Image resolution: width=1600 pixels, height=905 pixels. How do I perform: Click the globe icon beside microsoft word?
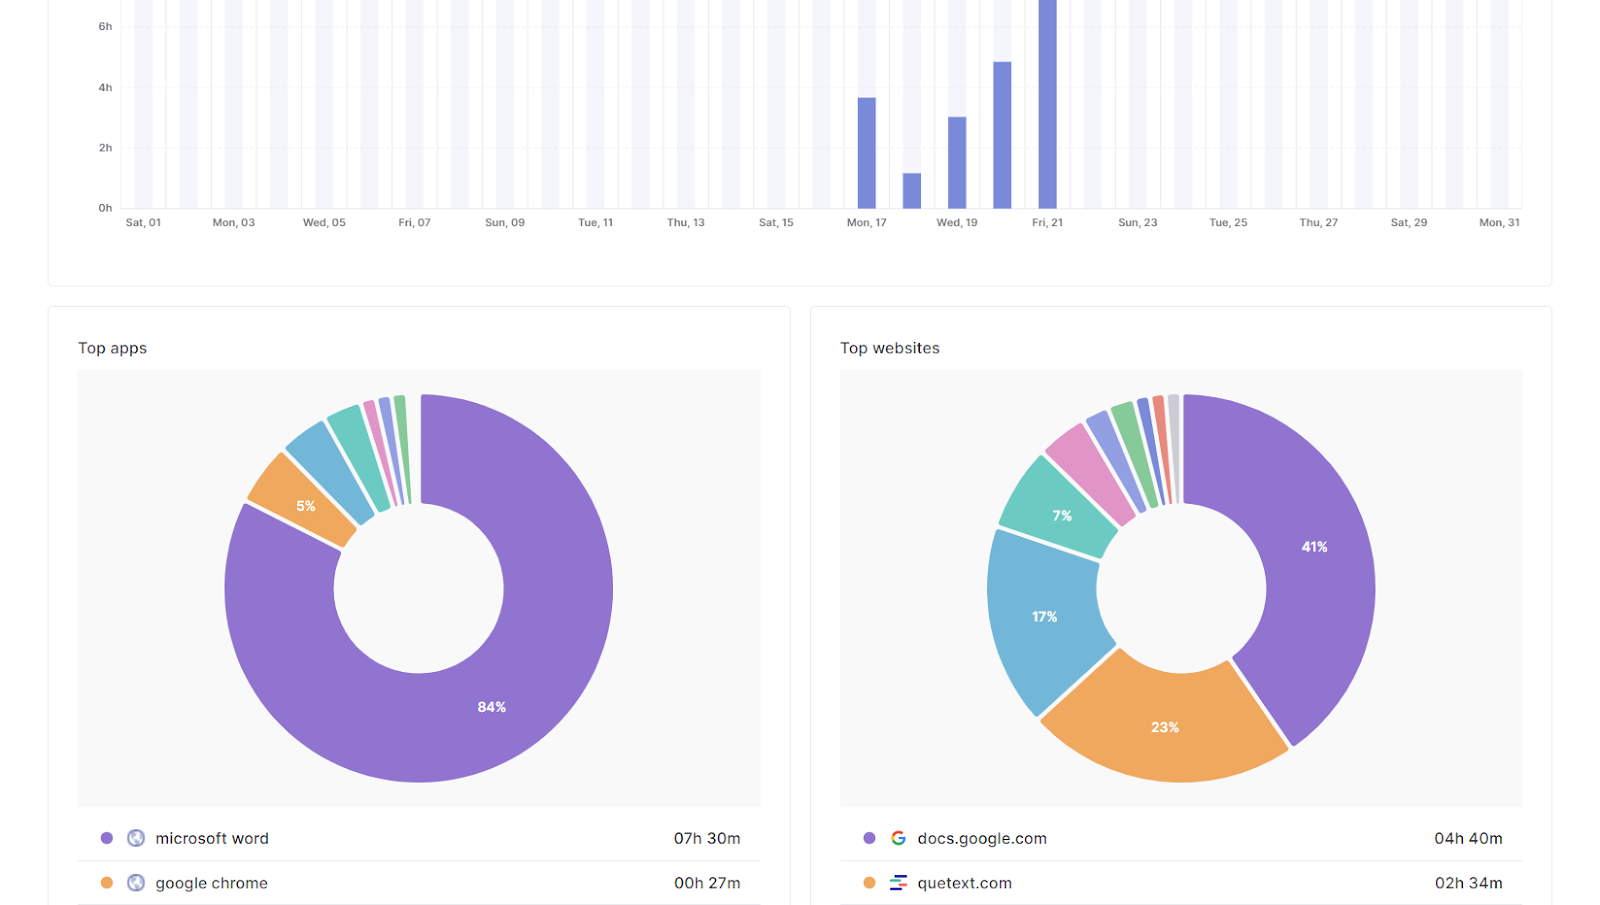tap(136, 838)
